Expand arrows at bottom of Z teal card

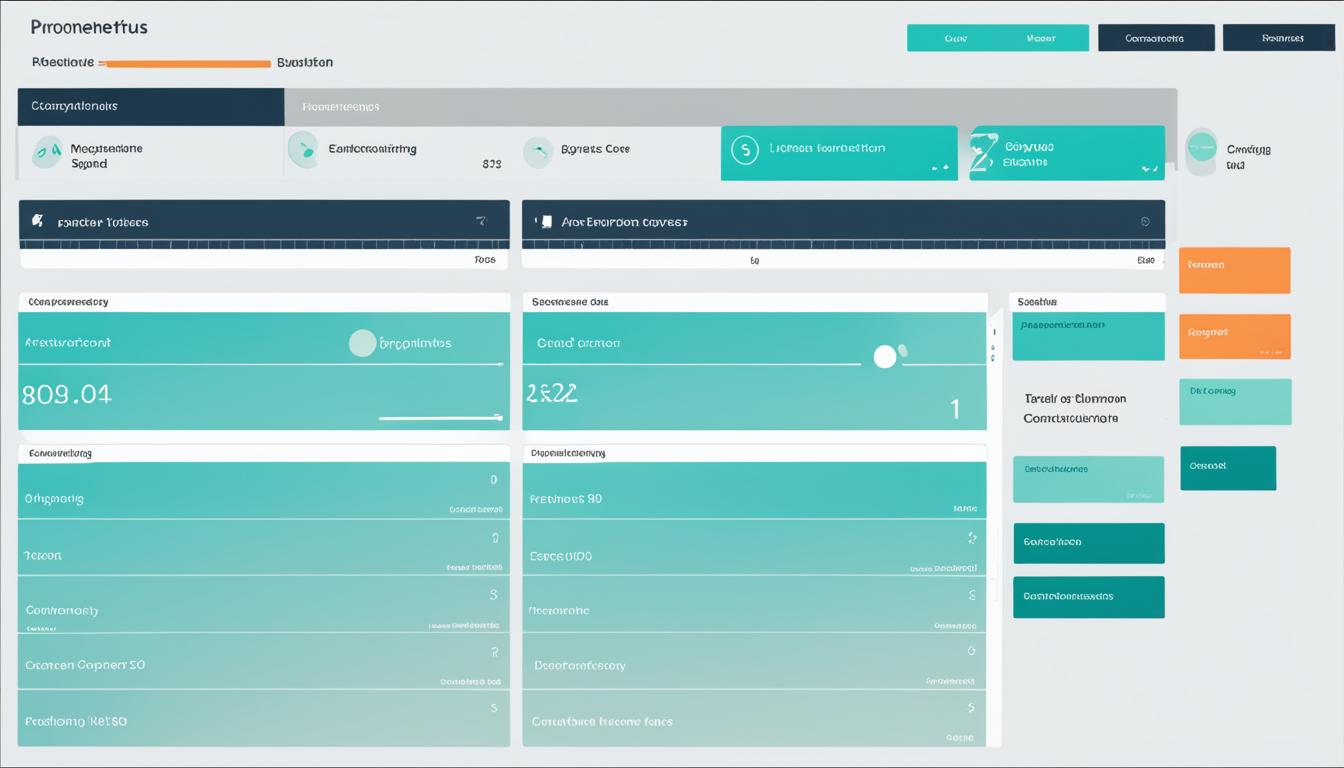point(1146,169)
